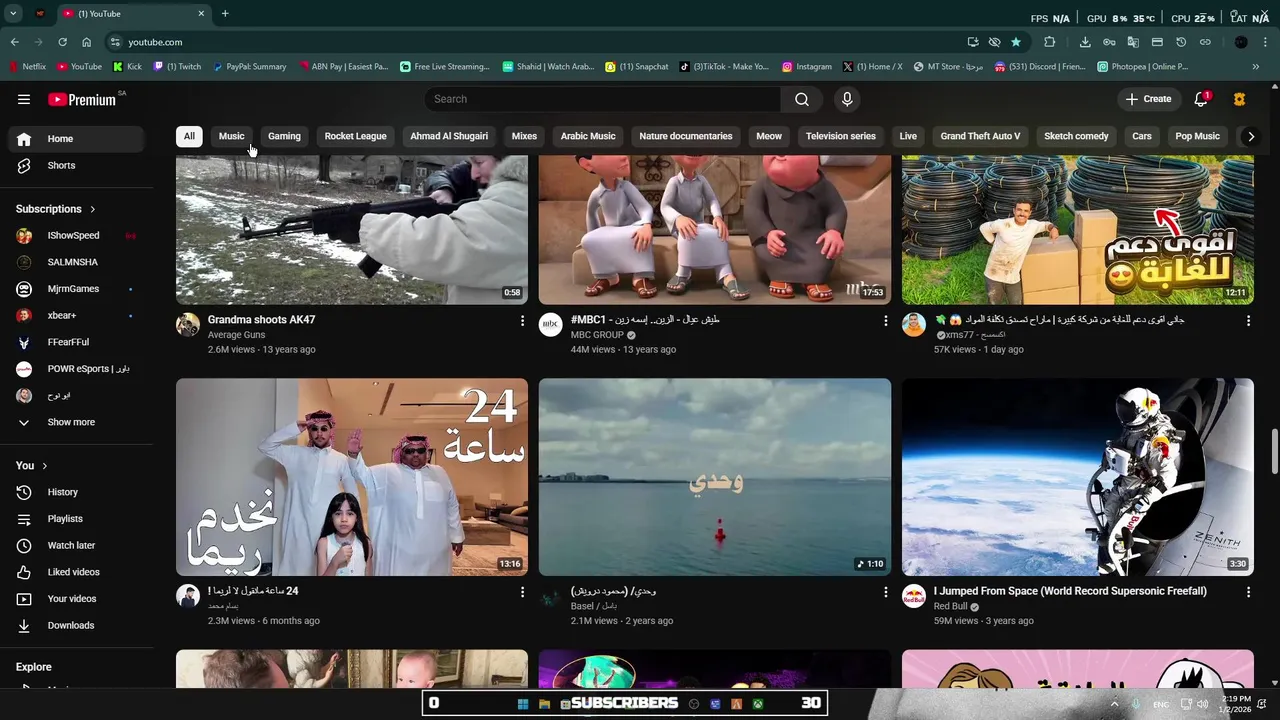Open the MjrmGames subscription
The width and height of the screenshot is (1280, 720).
coord(76,289)
